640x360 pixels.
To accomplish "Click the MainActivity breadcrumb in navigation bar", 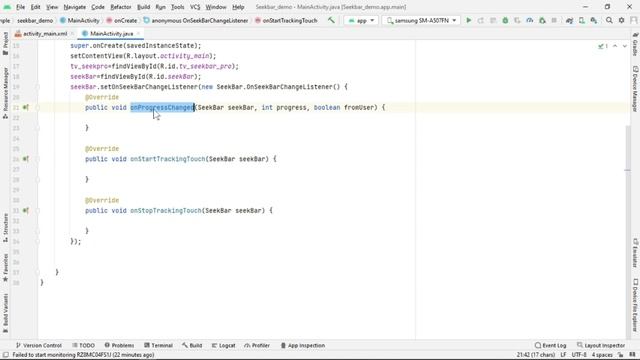I will tap(80, 20).
